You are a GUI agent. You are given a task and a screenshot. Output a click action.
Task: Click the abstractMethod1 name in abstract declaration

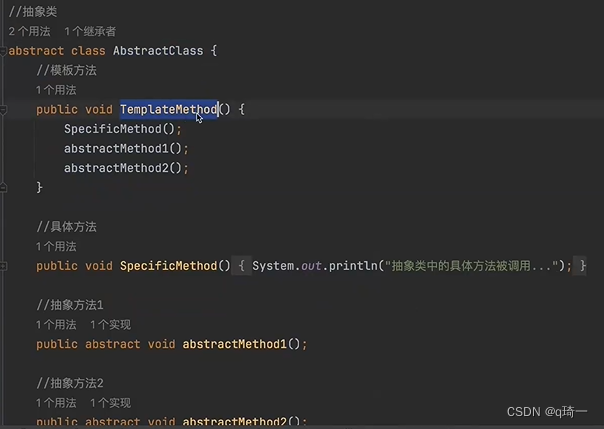(x=235, y=344)
